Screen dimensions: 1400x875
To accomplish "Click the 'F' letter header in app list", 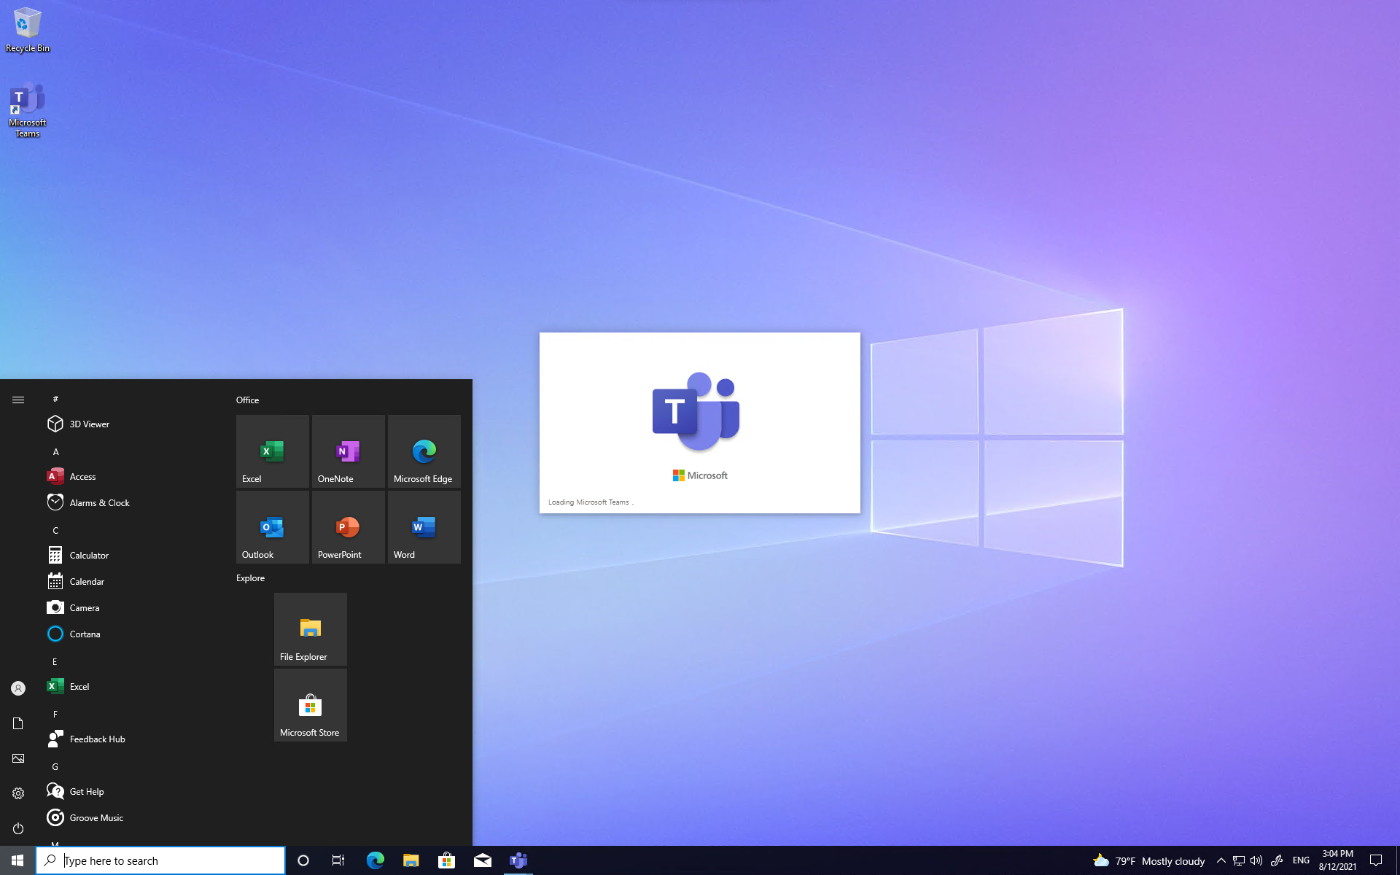I will coord(56,714).
